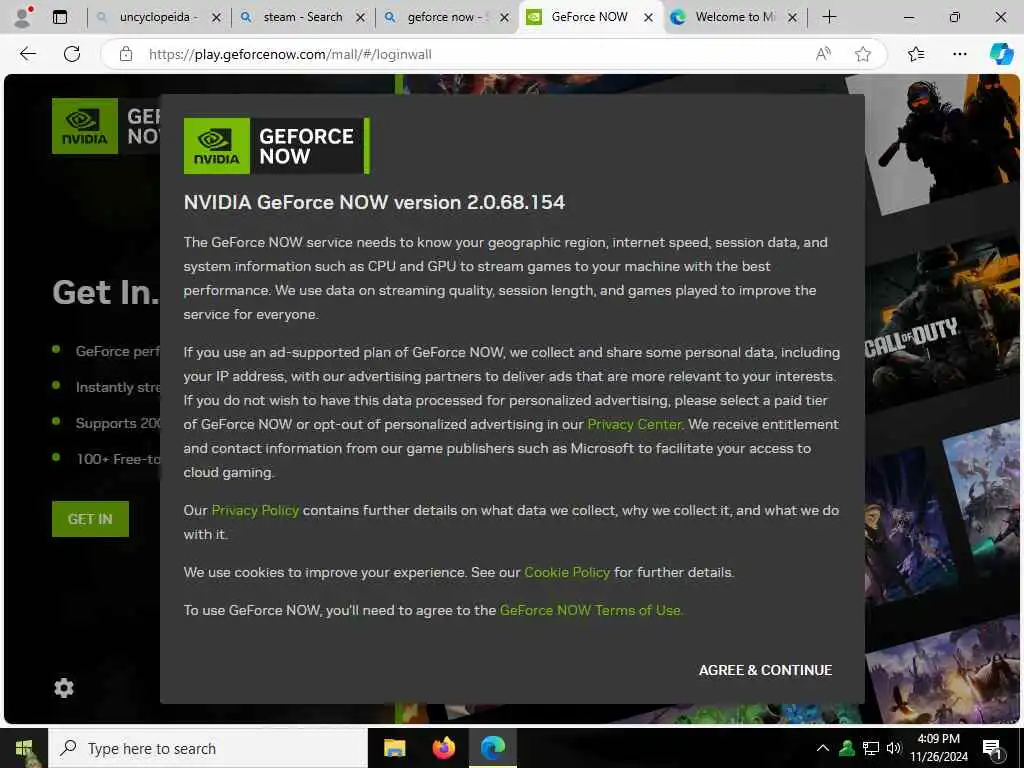Open File Explorer from the taskbar
The image size is (1024, 768).
click(394, 748)
